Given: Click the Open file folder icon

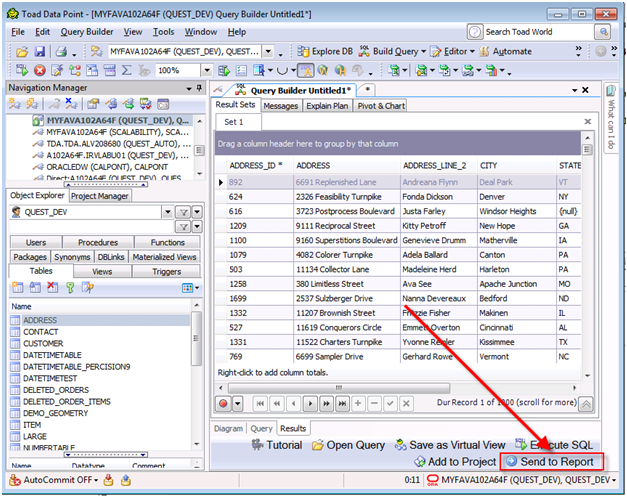Looking at the screenshot, I should (22, 52).
